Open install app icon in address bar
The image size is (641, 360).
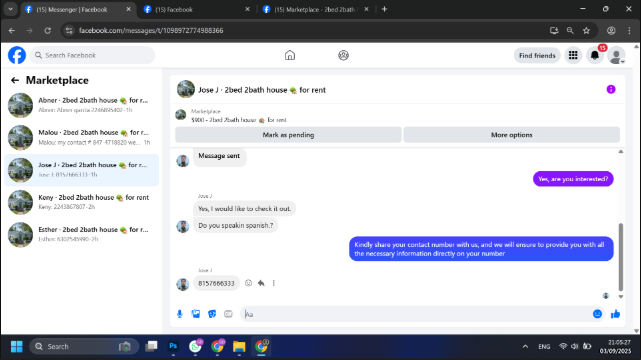pos(554,31)
